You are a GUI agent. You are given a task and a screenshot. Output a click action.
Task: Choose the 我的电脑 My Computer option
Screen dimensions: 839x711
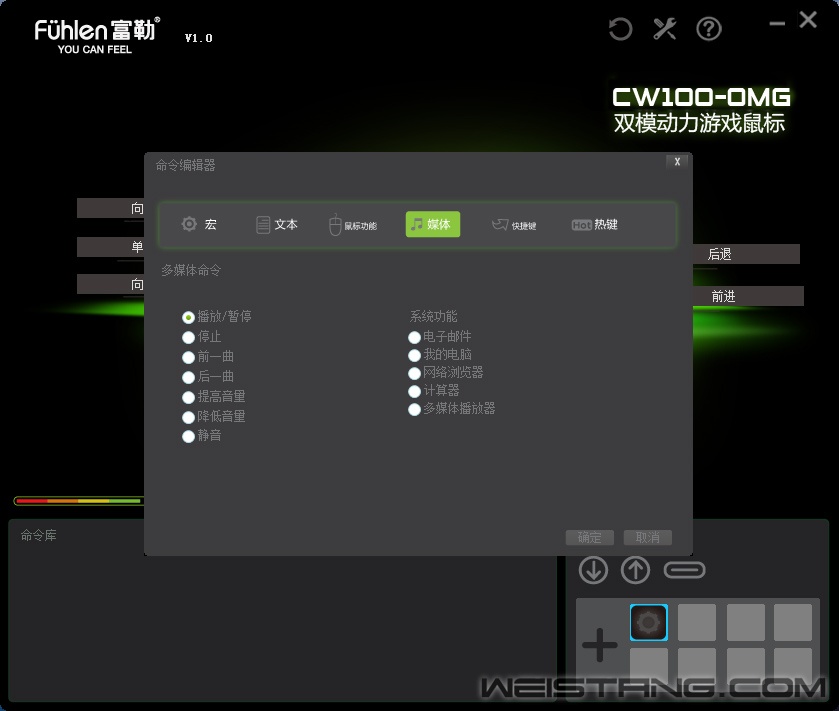pyautogui.click(x=414, y=355)
